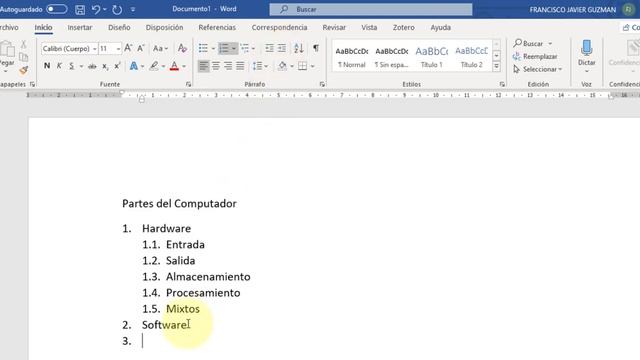Decrease font size with the A-down icon
This screenshot has height=360, width=640.
point(141,48)
